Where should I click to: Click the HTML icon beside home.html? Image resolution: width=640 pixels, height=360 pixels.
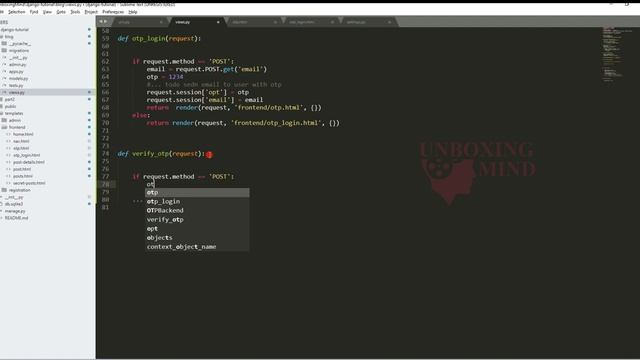point(9,134)
